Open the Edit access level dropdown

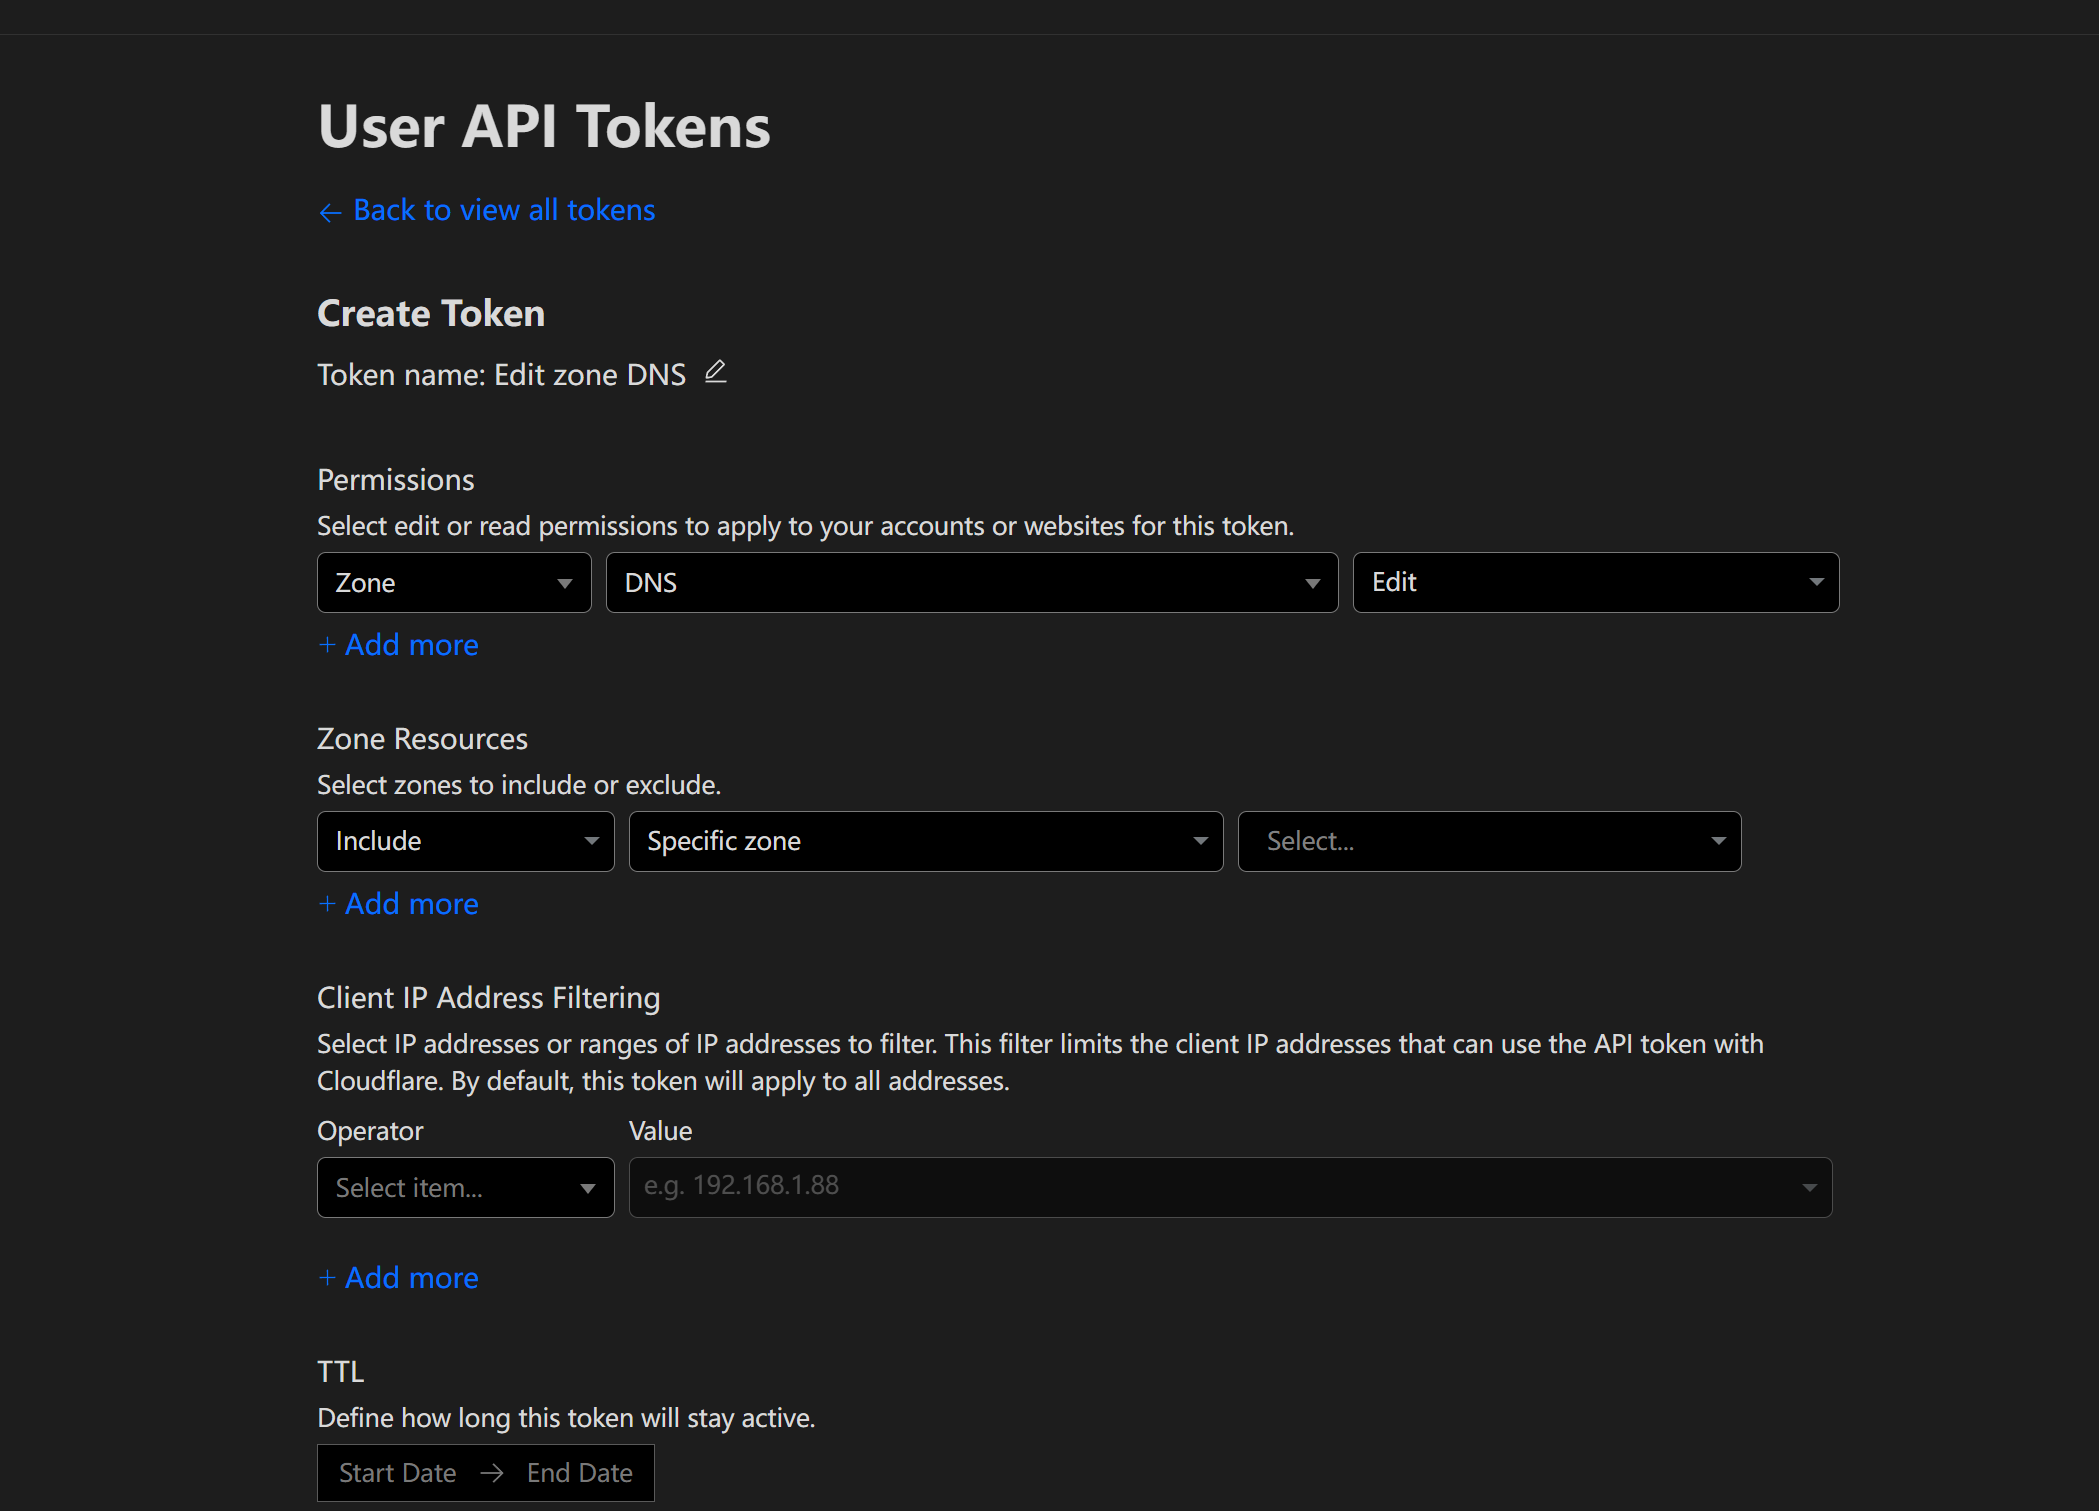1595,583
